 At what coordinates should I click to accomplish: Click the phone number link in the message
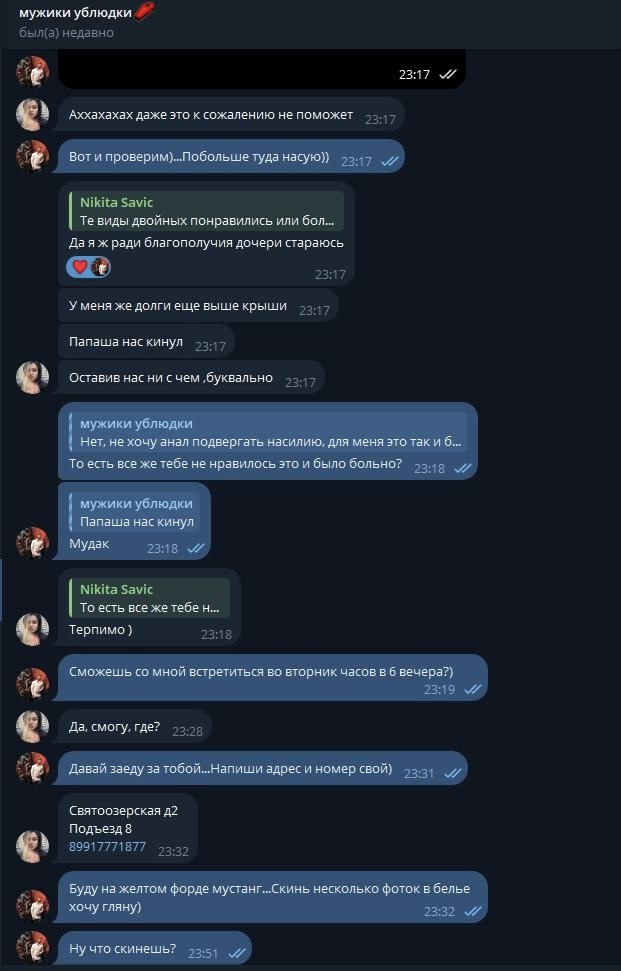107,847
